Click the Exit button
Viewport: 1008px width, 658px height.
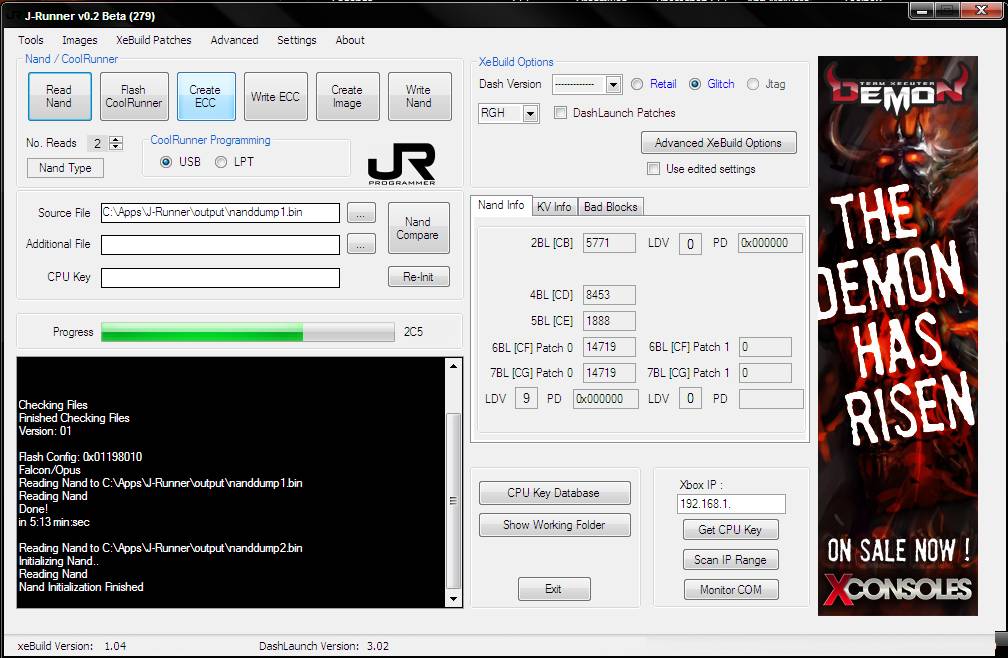point(554,589)
